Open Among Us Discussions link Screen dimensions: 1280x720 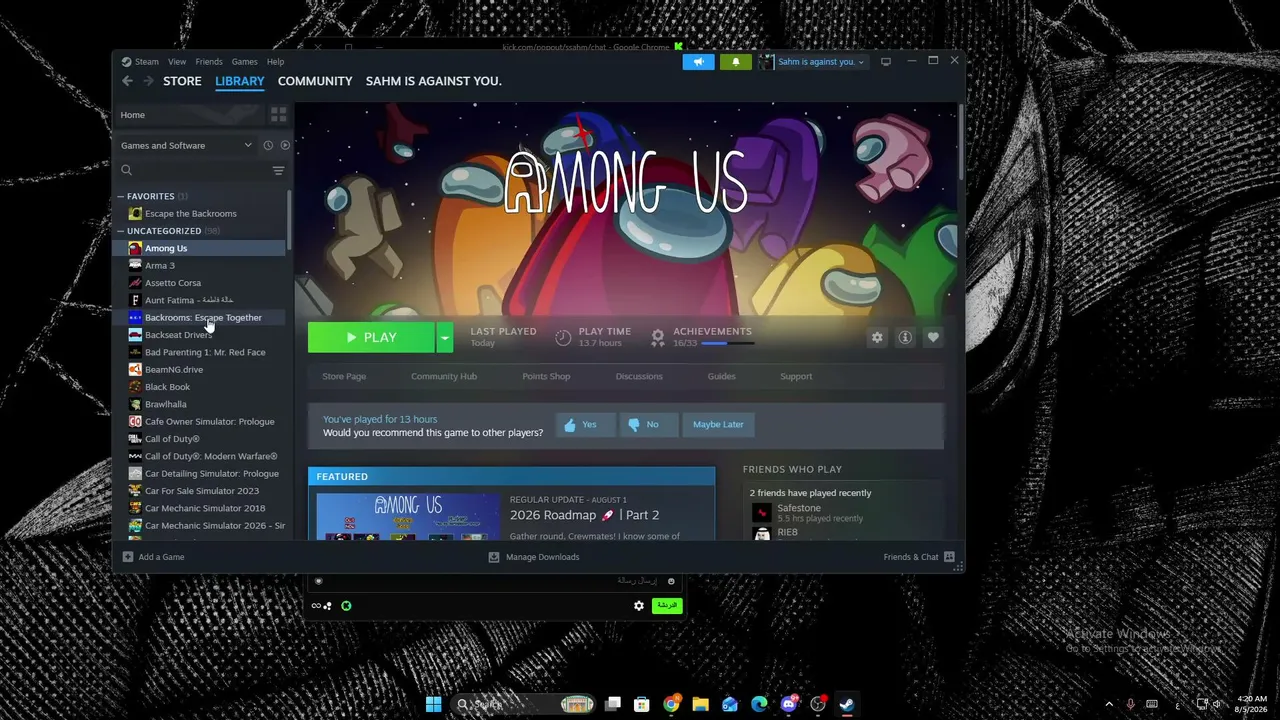639,376
